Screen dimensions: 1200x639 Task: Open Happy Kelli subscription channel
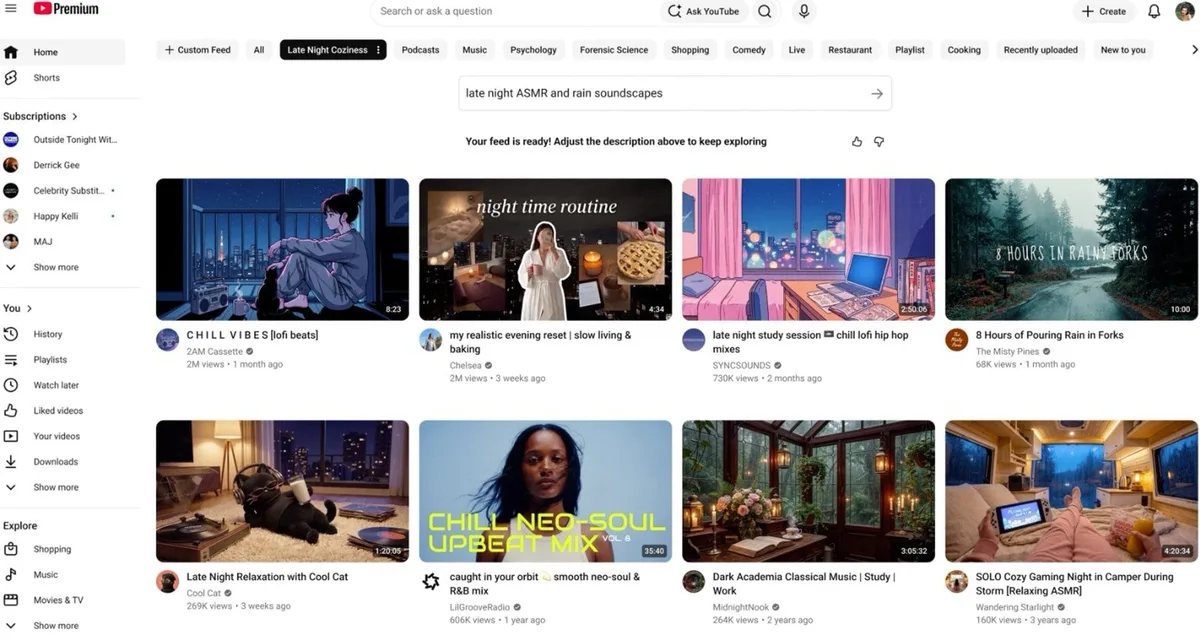[63, 216]
